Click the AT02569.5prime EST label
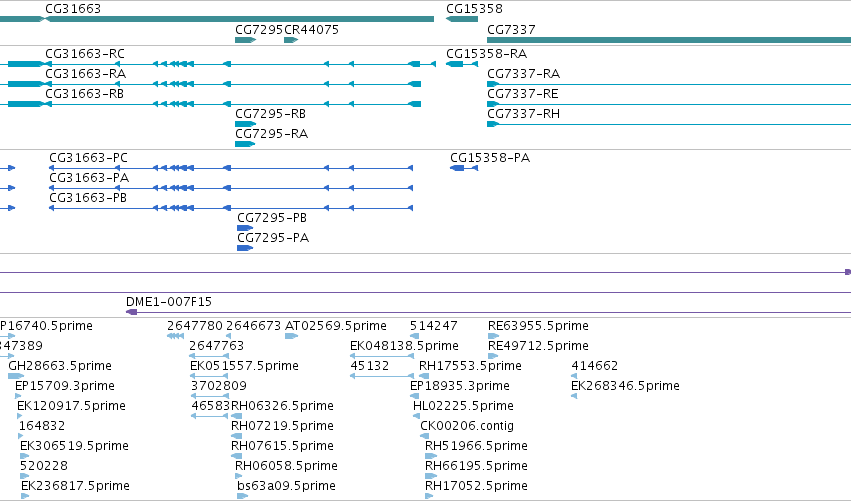851x501 pixels. coord(335,326)
